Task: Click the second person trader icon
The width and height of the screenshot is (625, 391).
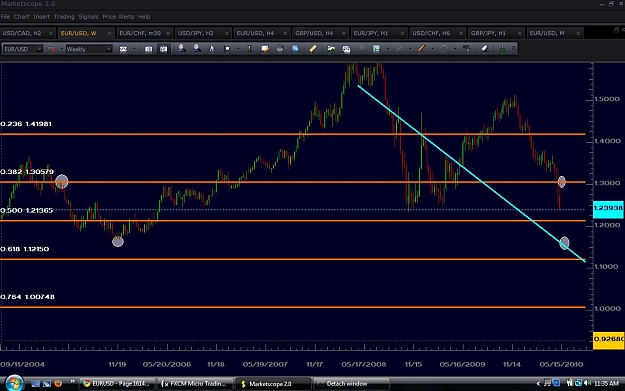Action: pyautogui.click(x=197, y=49)
